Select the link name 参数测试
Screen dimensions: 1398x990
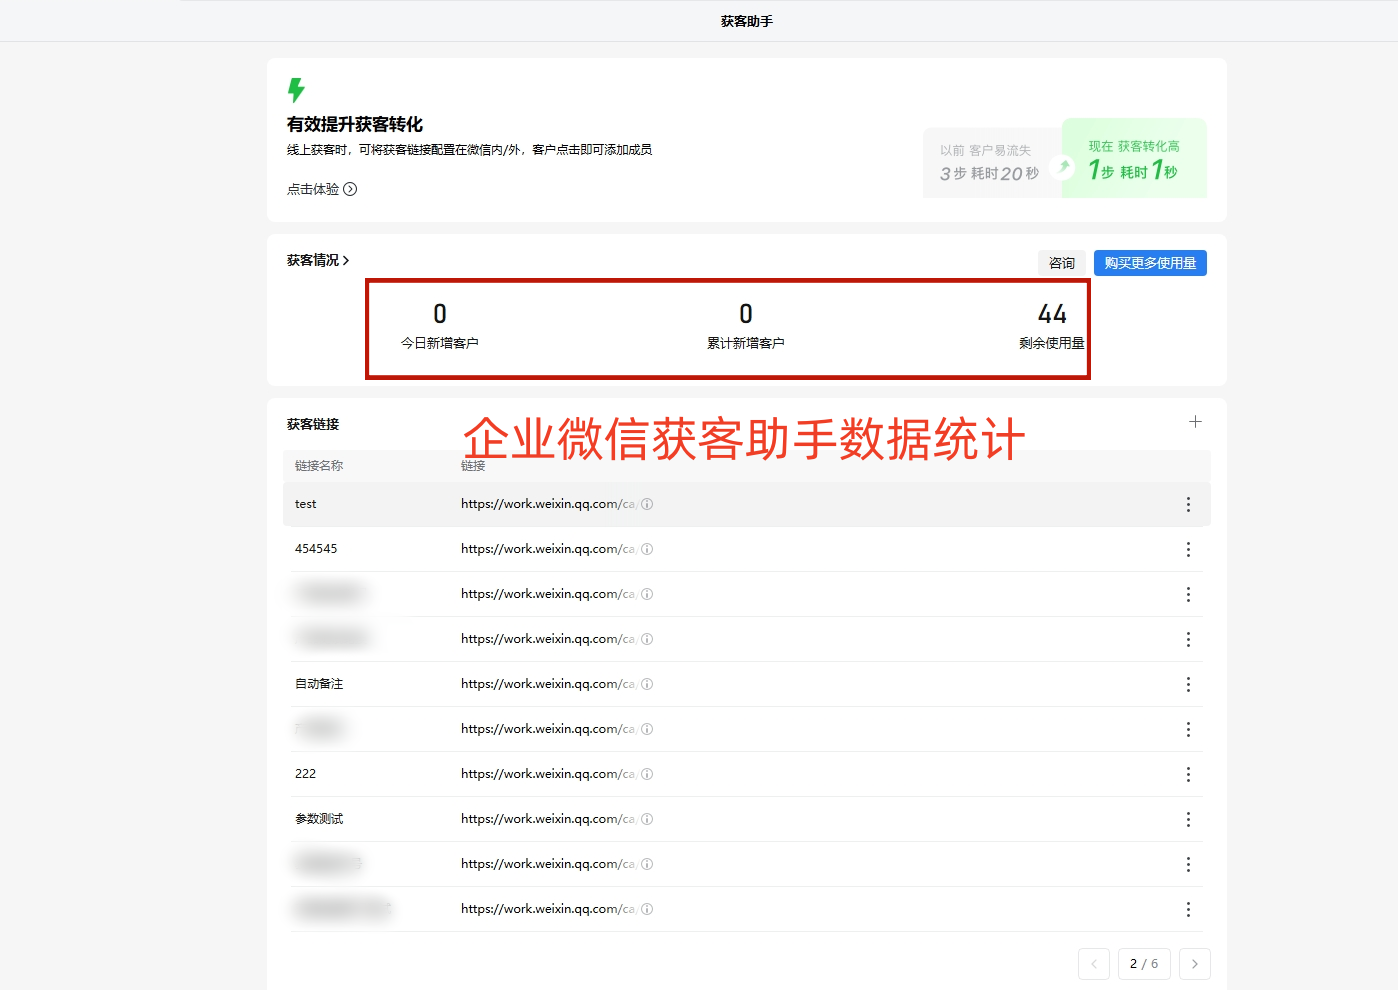(x=319, y=819)
